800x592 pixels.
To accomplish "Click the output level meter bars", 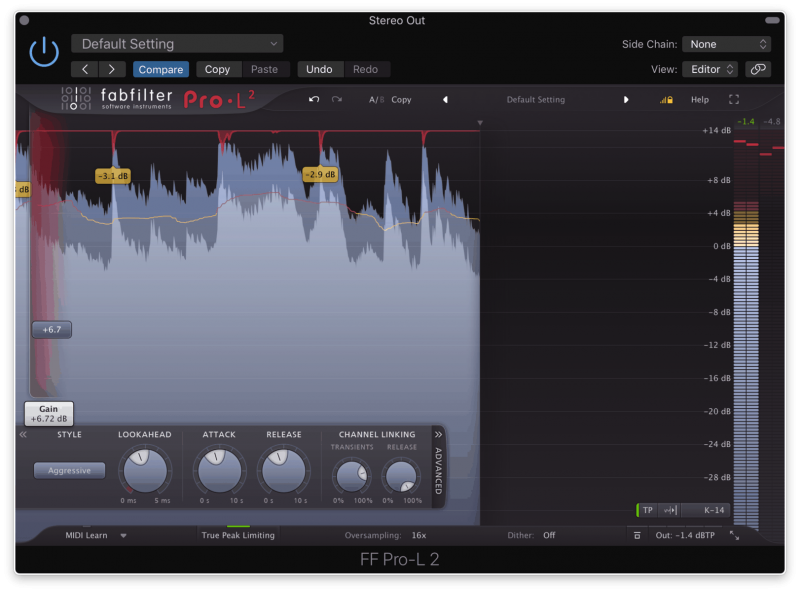I will coord(746,332).
